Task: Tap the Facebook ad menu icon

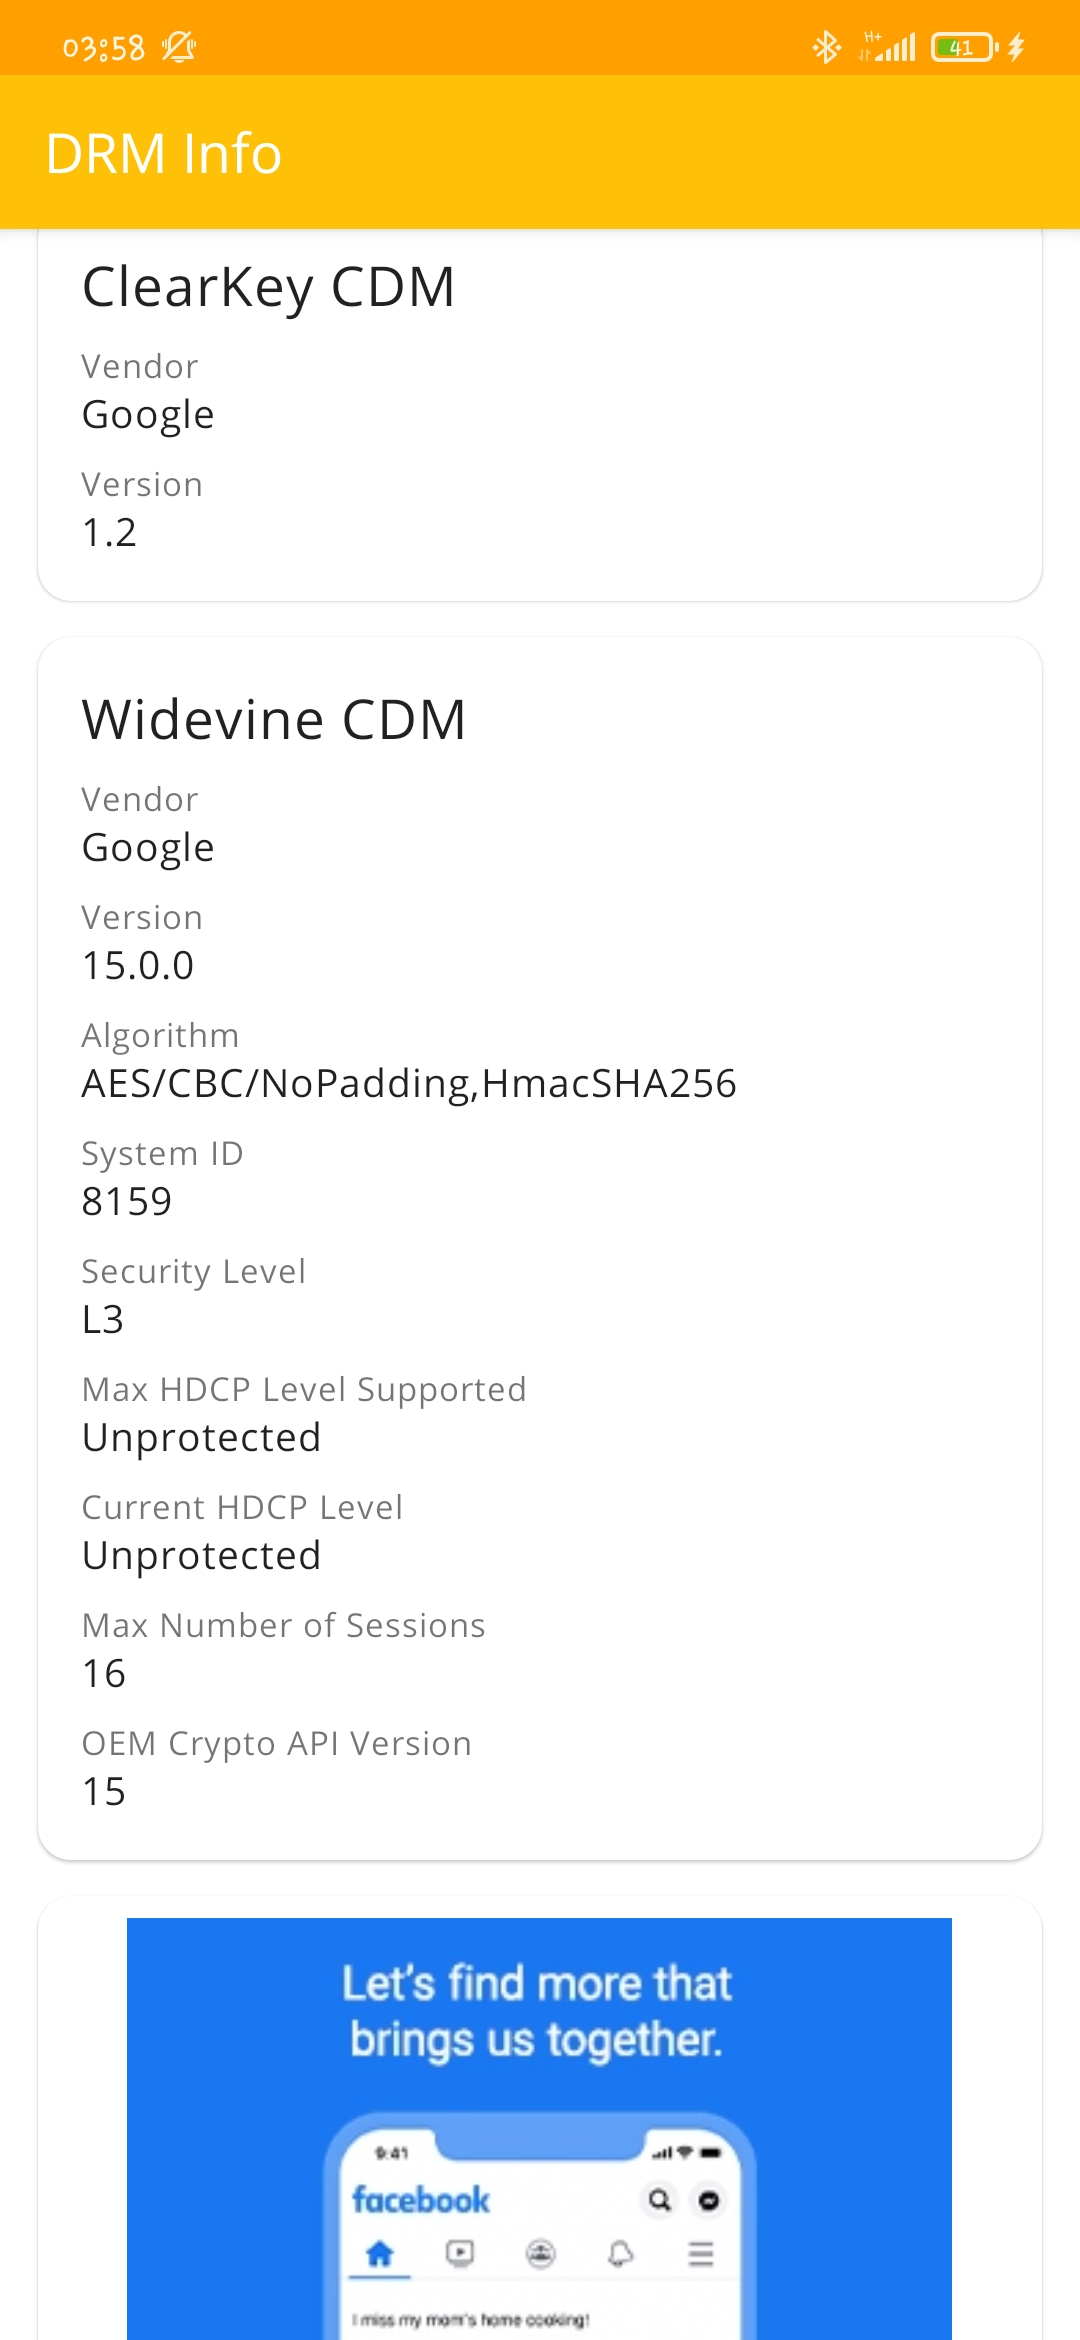Action: click(701, 2254)
